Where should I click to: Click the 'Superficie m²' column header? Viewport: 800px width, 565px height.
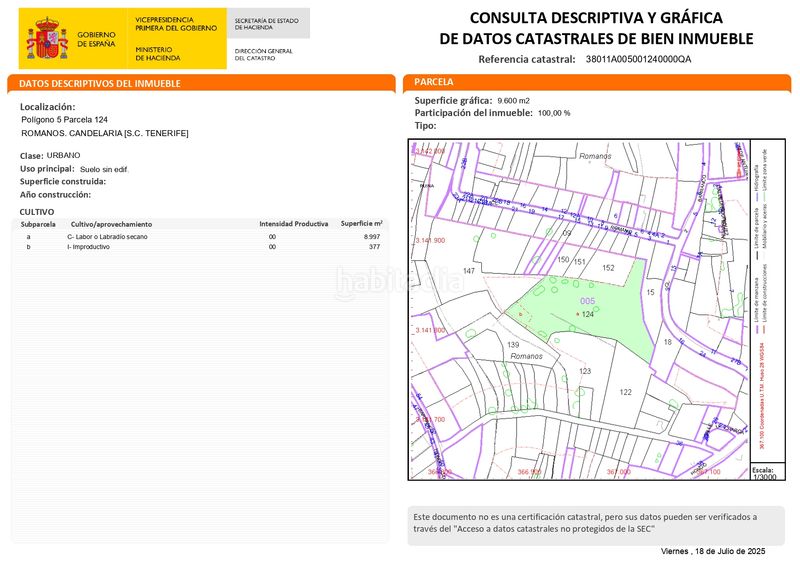tap(362, 224)
